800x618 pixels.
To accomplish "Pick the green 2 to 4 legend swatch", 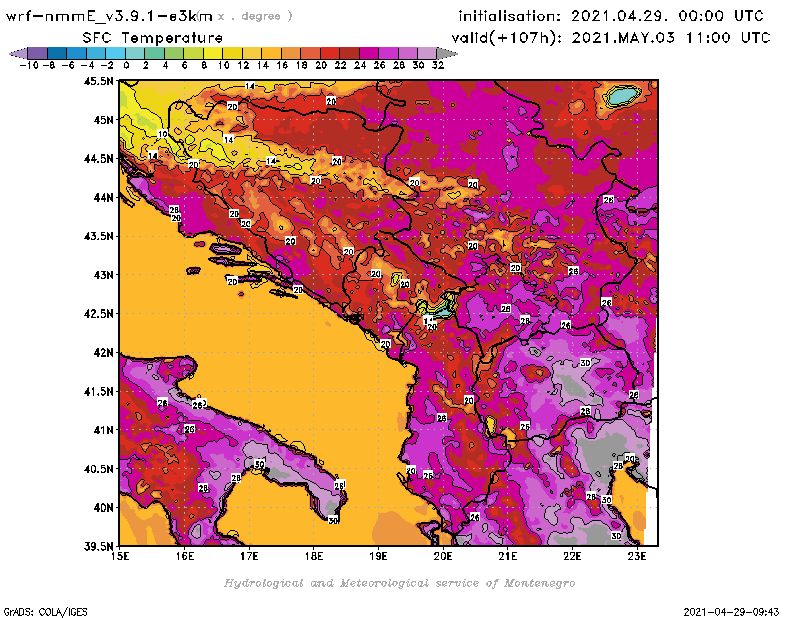I will coord(154,53).
